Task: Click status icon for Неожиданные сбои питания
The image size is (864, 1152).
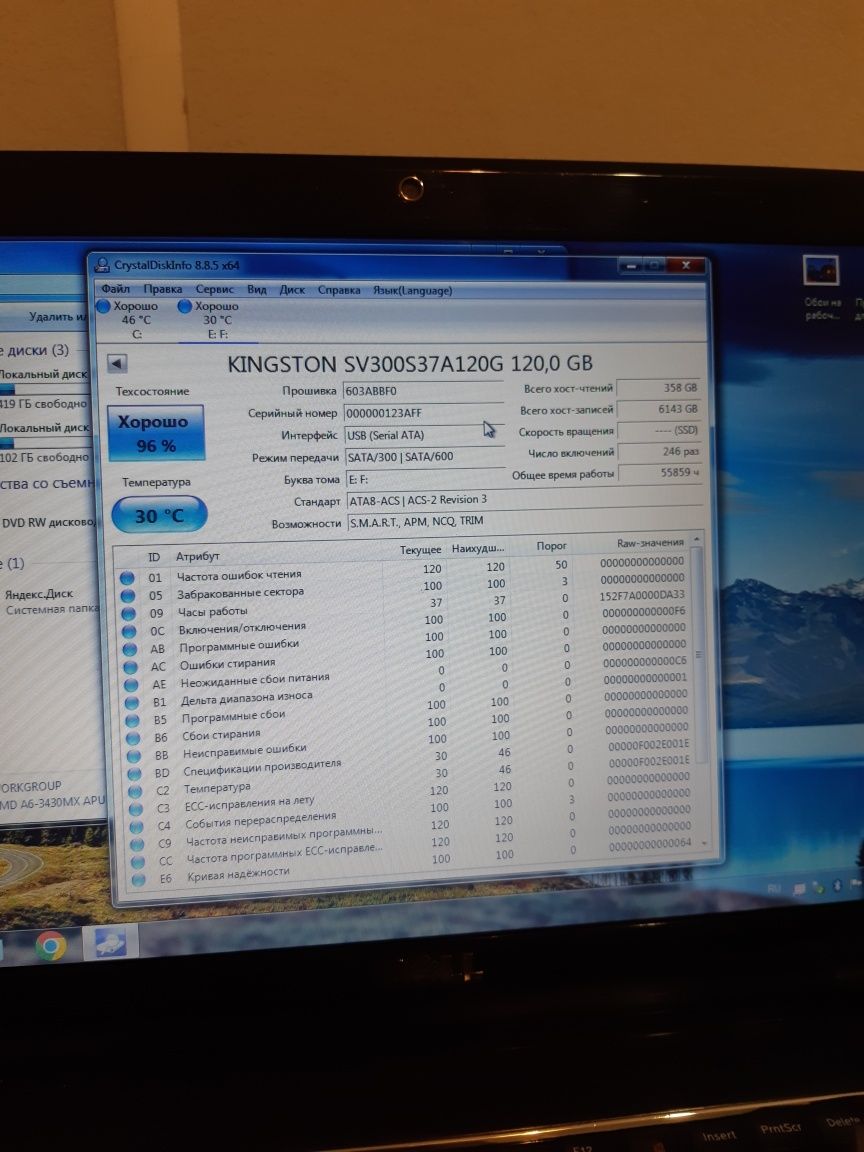Action: [131, 685]
